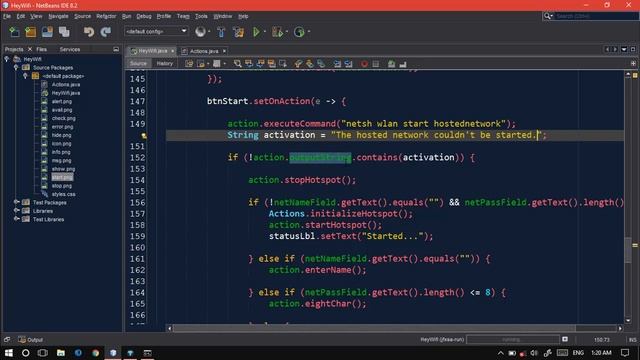The image size is (640, 360).
Task: Click the Search input field
Action: pos(596,16)
